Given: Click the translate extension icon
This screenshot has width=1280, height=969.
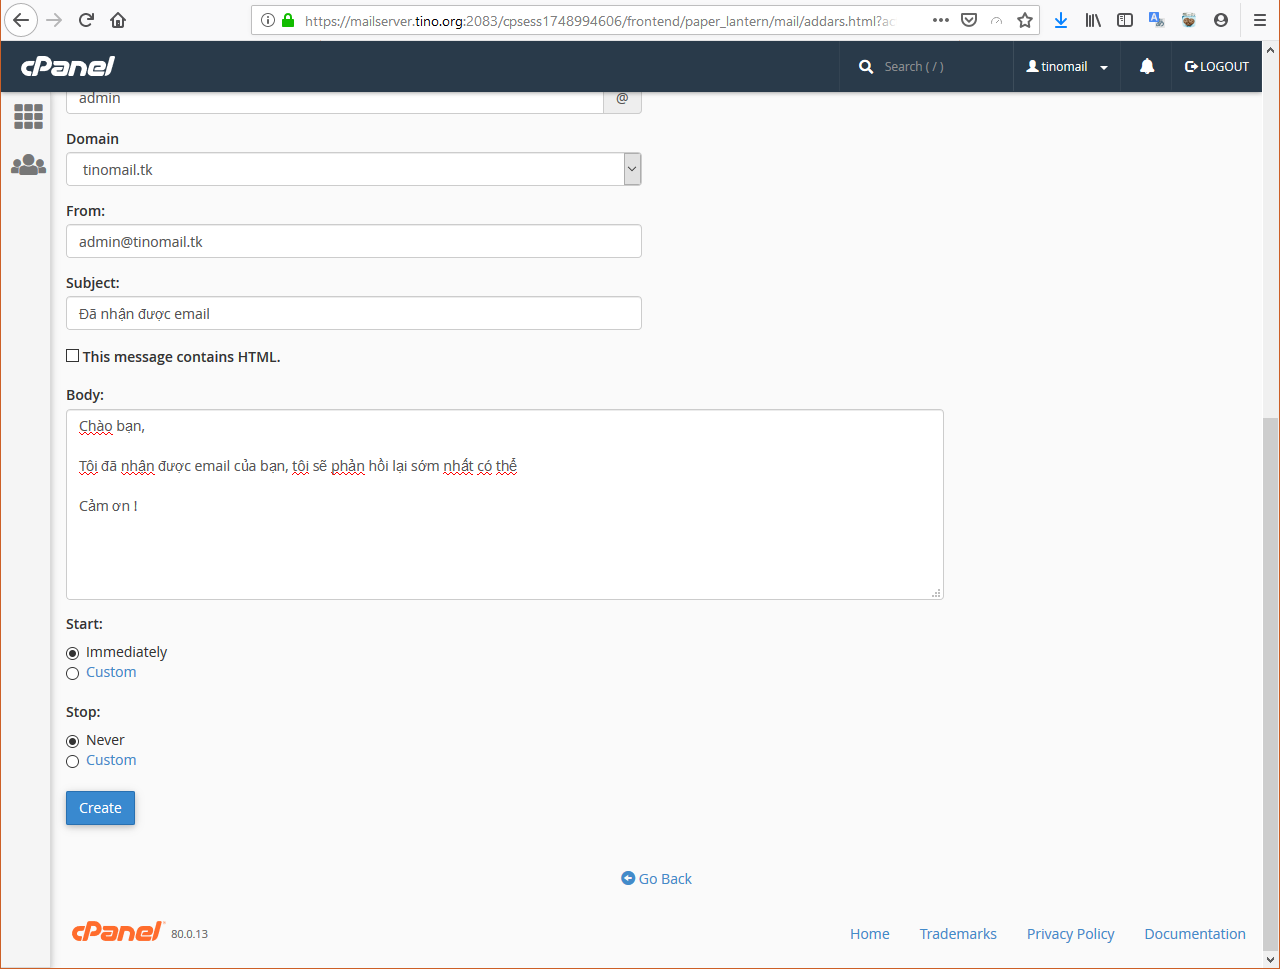Looking at the screenshot, I should [x=1157, y=20].
